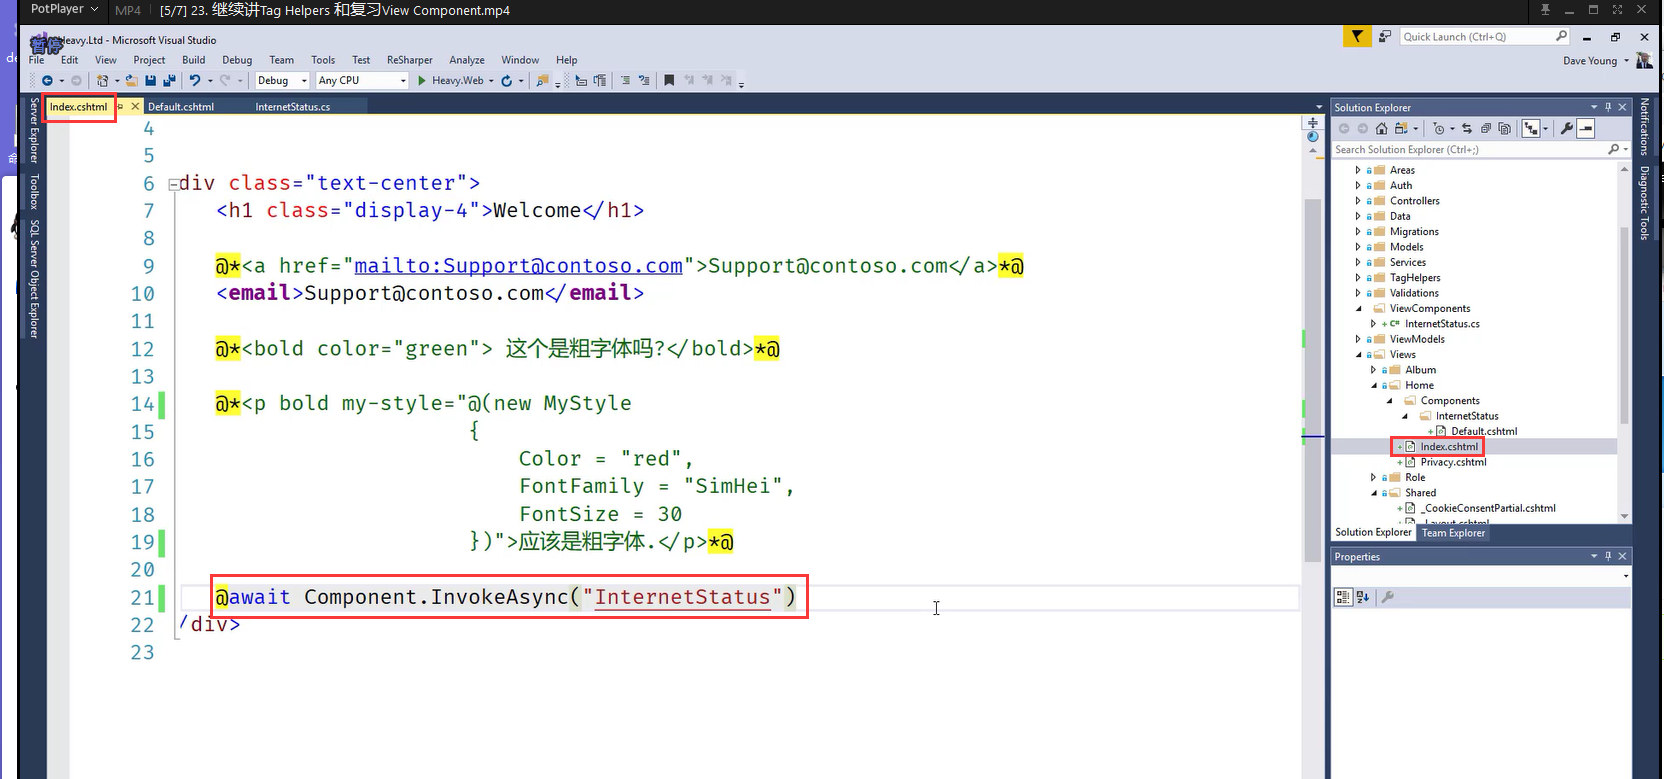Viewport: 1664px width, 779px height.
Task: Click Property Pages wrench in Properties panel
Action: click(x=1388, y=597)
